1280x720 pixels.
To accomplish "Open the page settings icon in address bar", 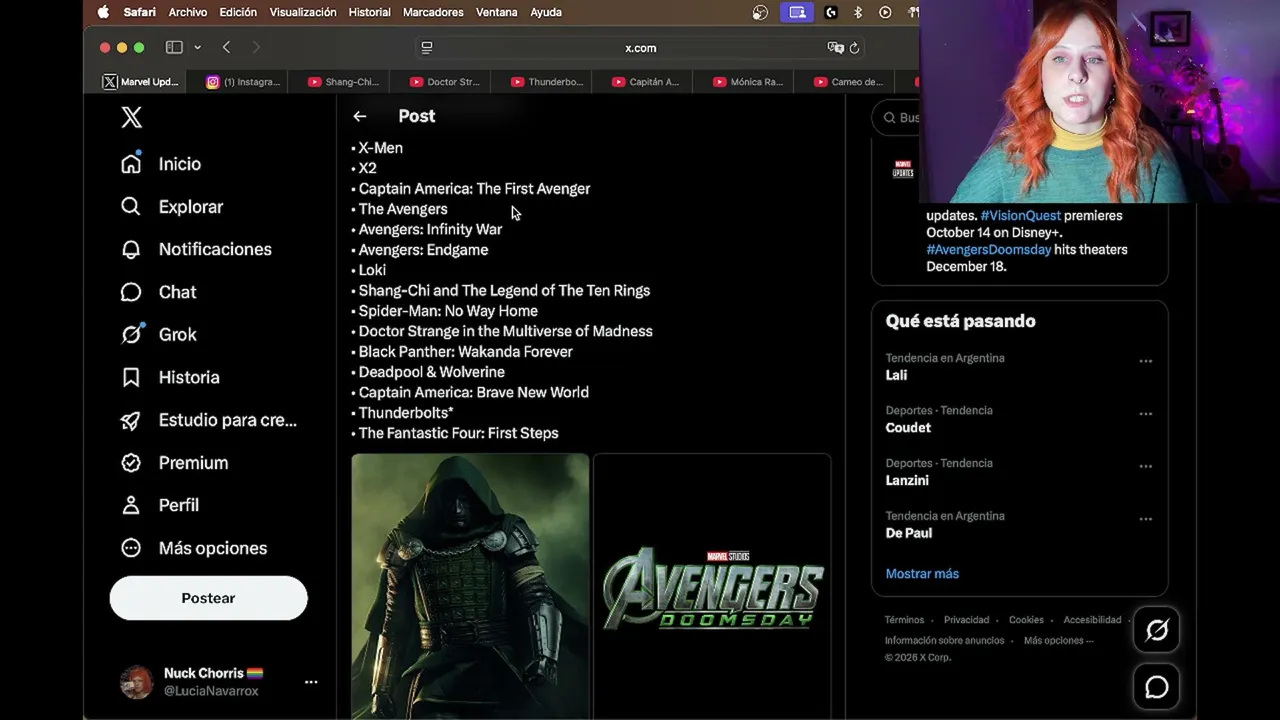I will click(x=427, y=47).
